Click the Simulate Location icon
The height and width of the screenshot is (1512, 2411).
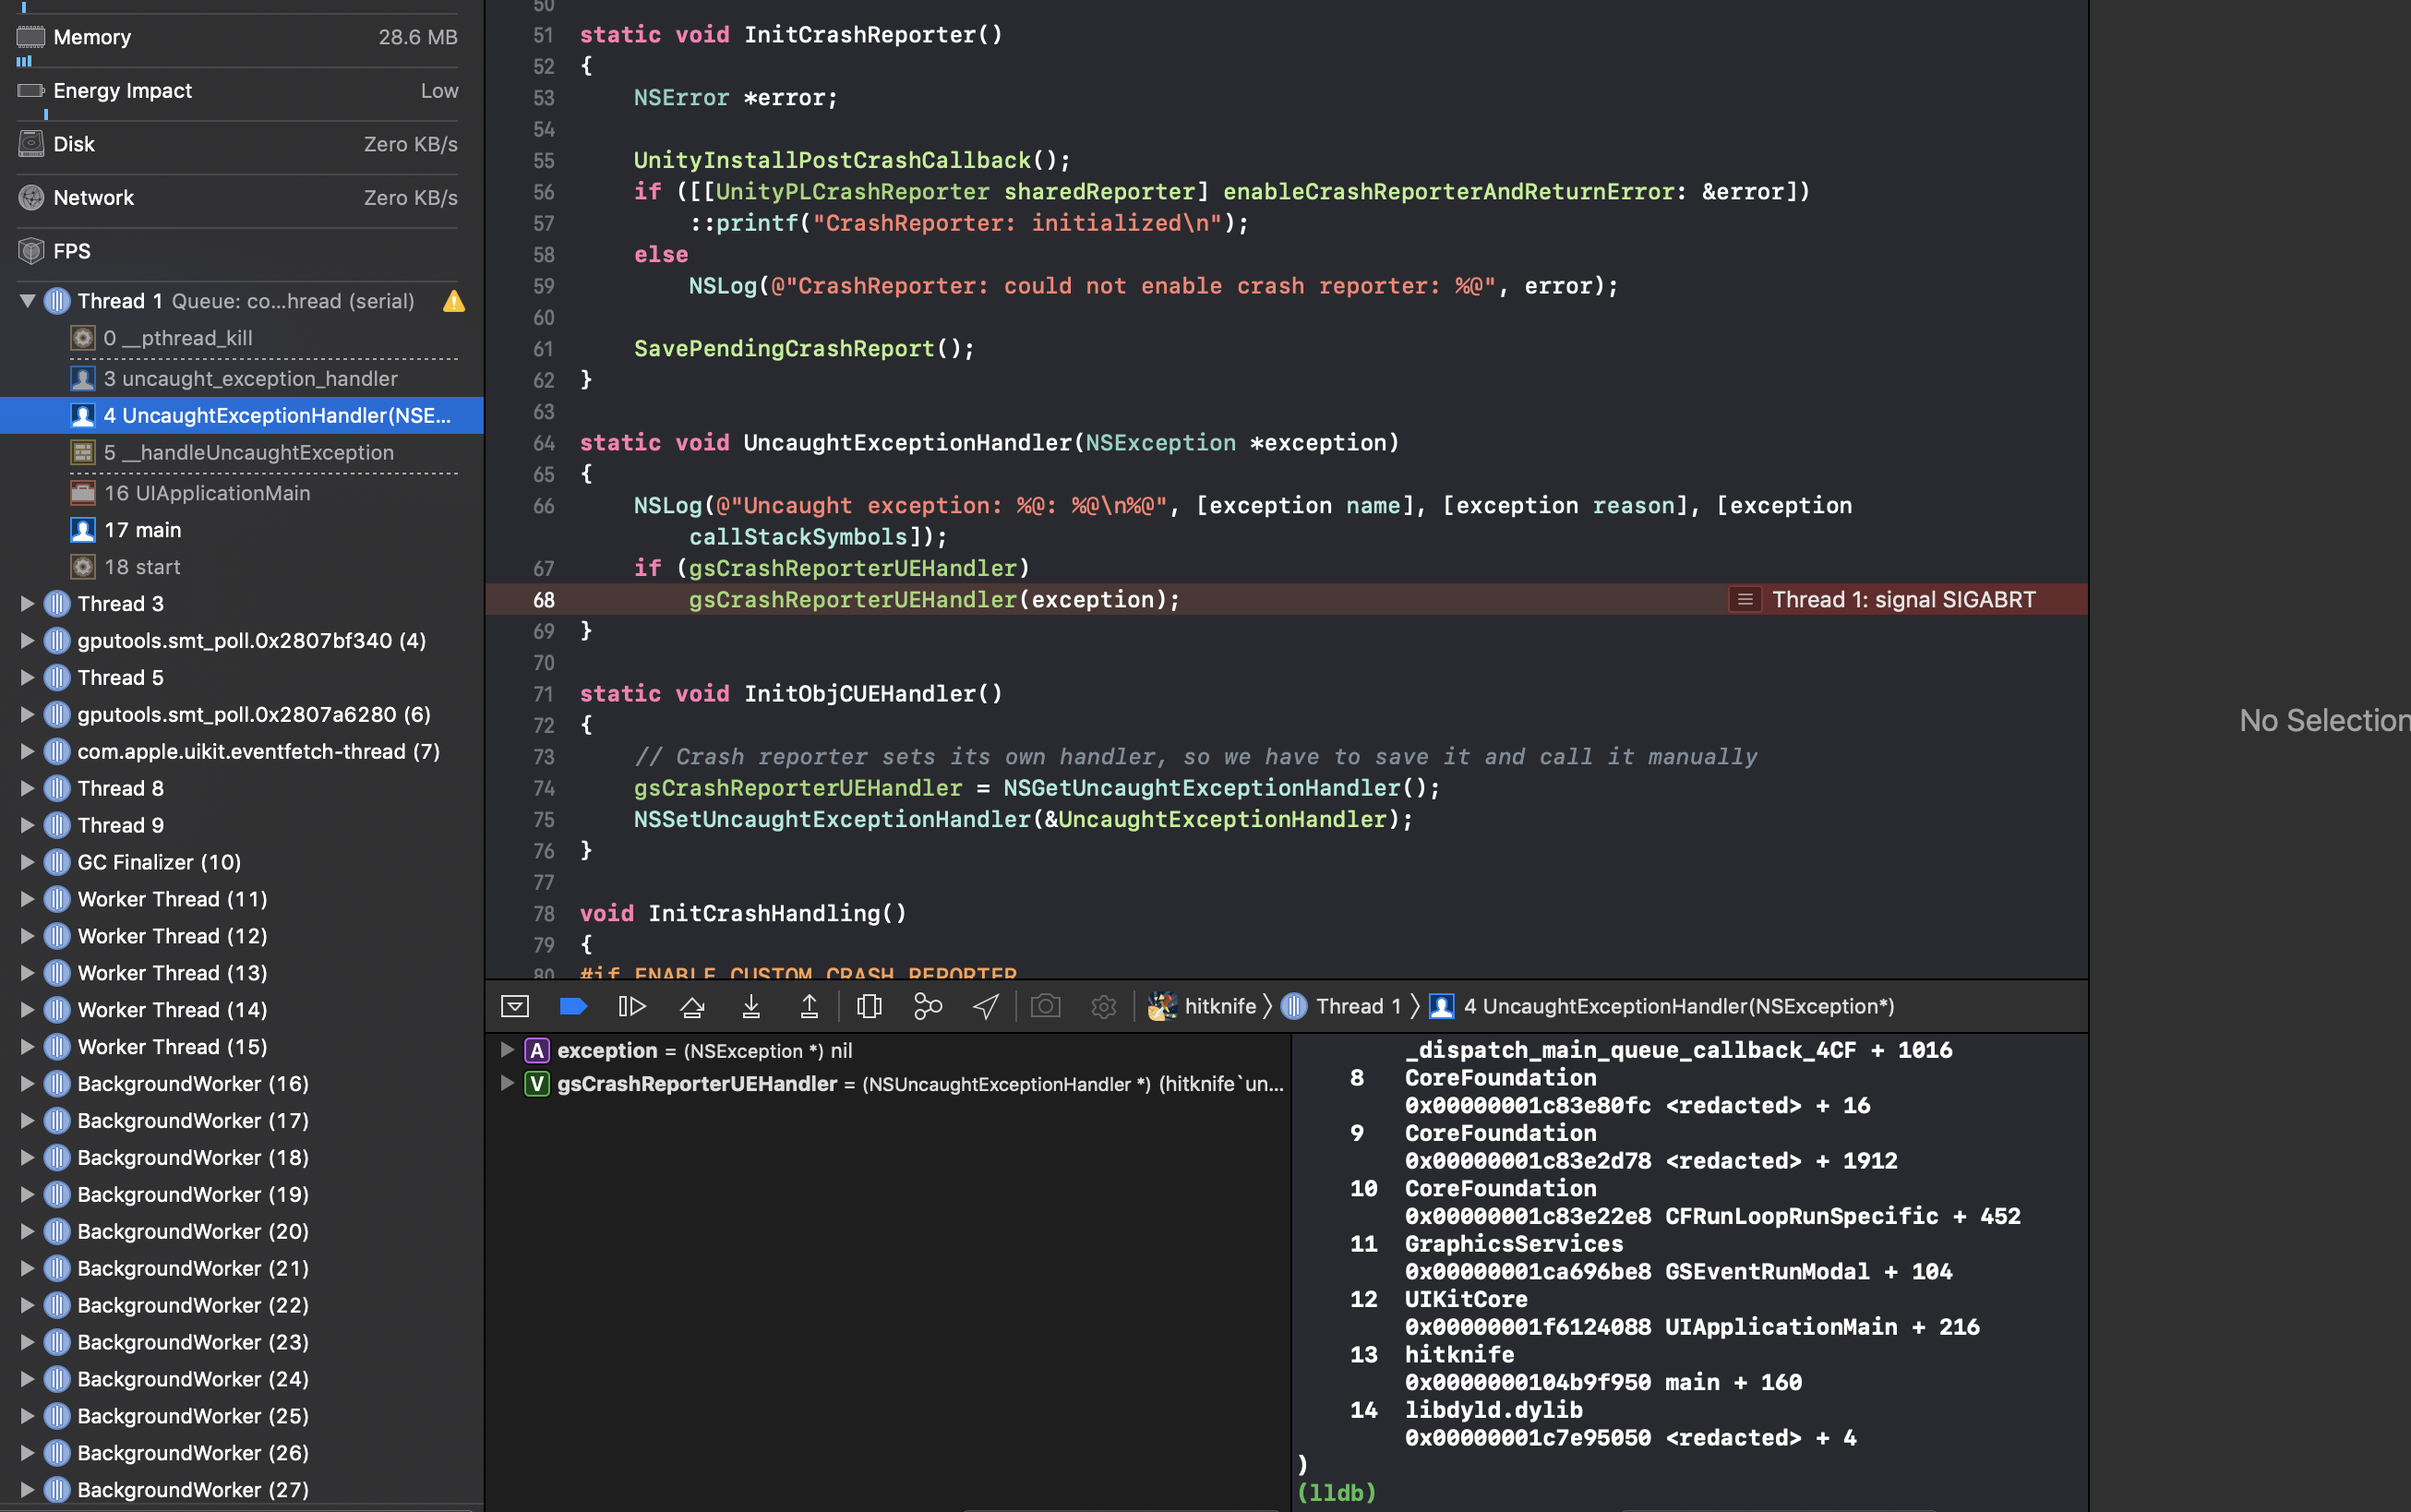tap(985, 1006)
